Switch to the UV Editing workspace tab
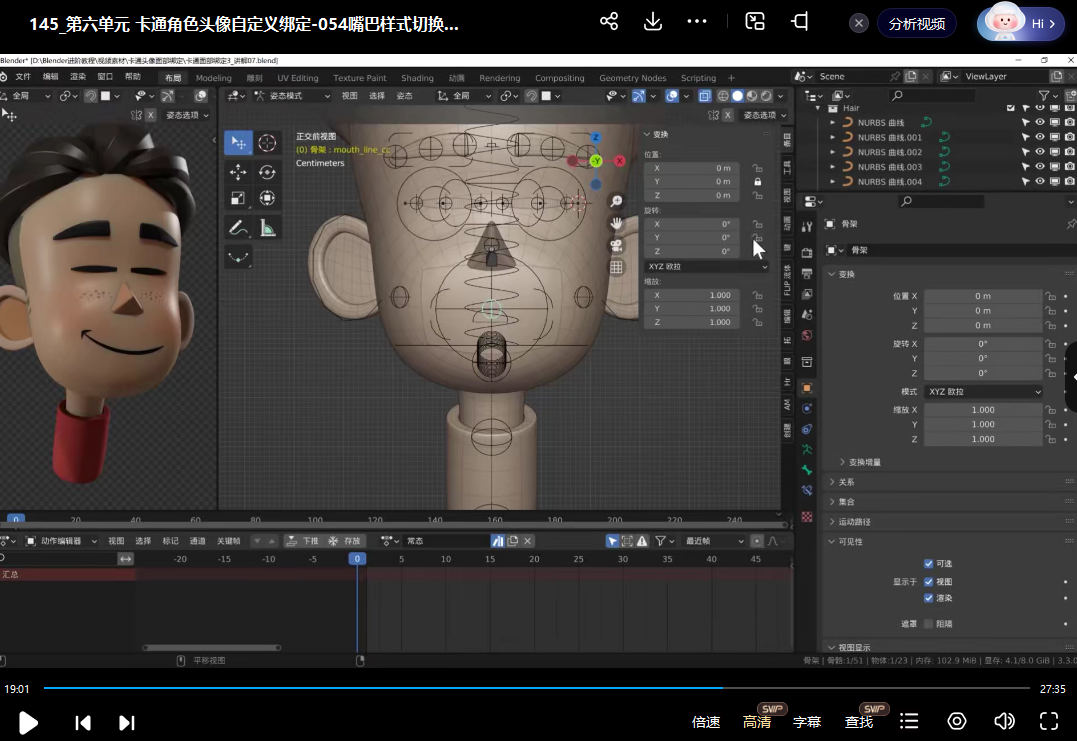This screenshot has width=1077, height=741. click(297, 78)
